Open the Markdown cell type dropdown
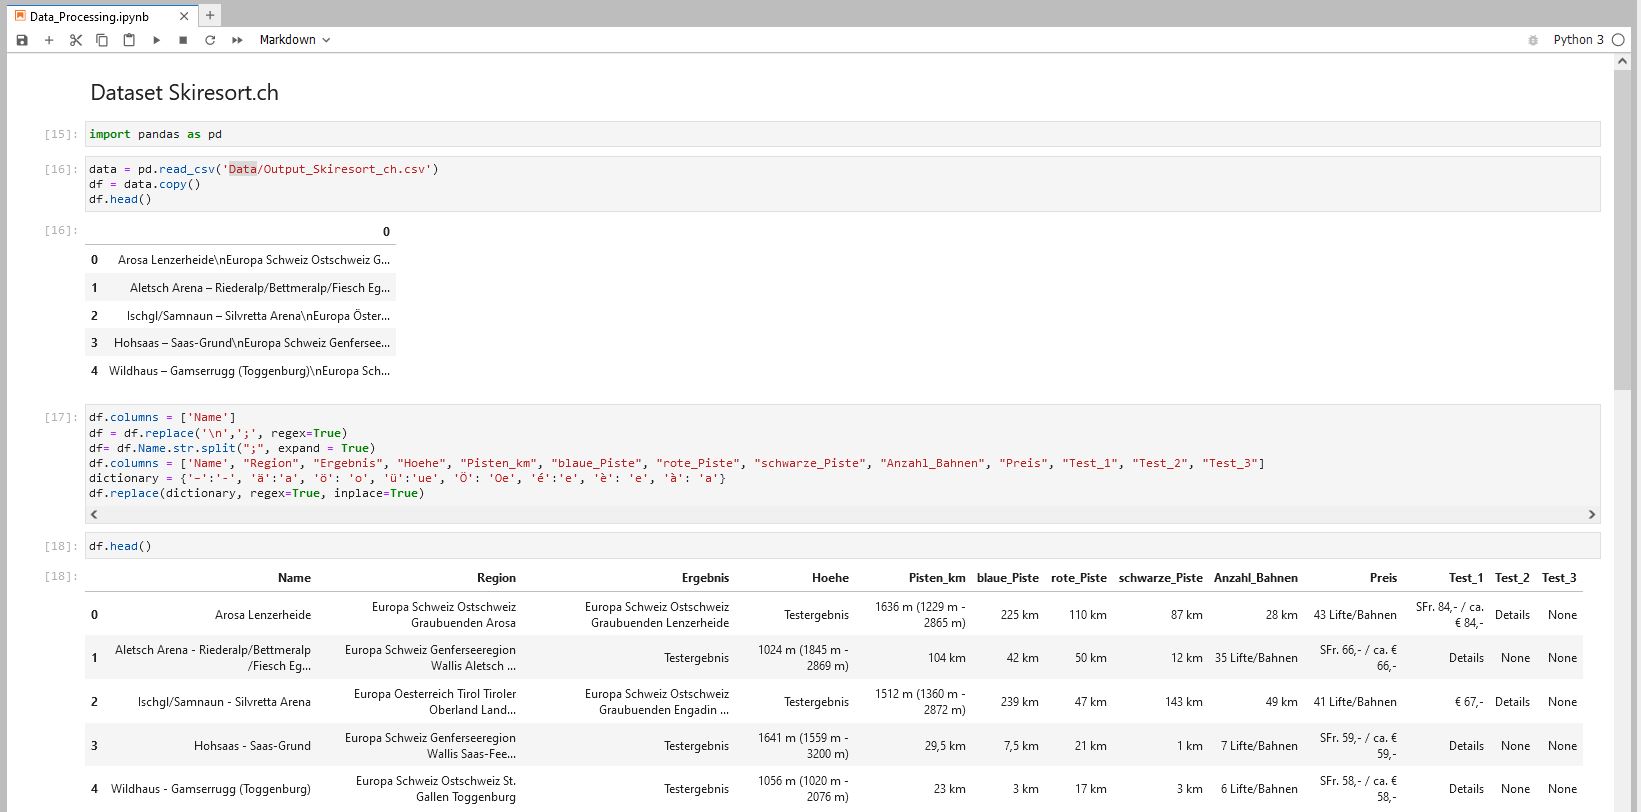This screenshot has height=812, width=1641. 294,40
